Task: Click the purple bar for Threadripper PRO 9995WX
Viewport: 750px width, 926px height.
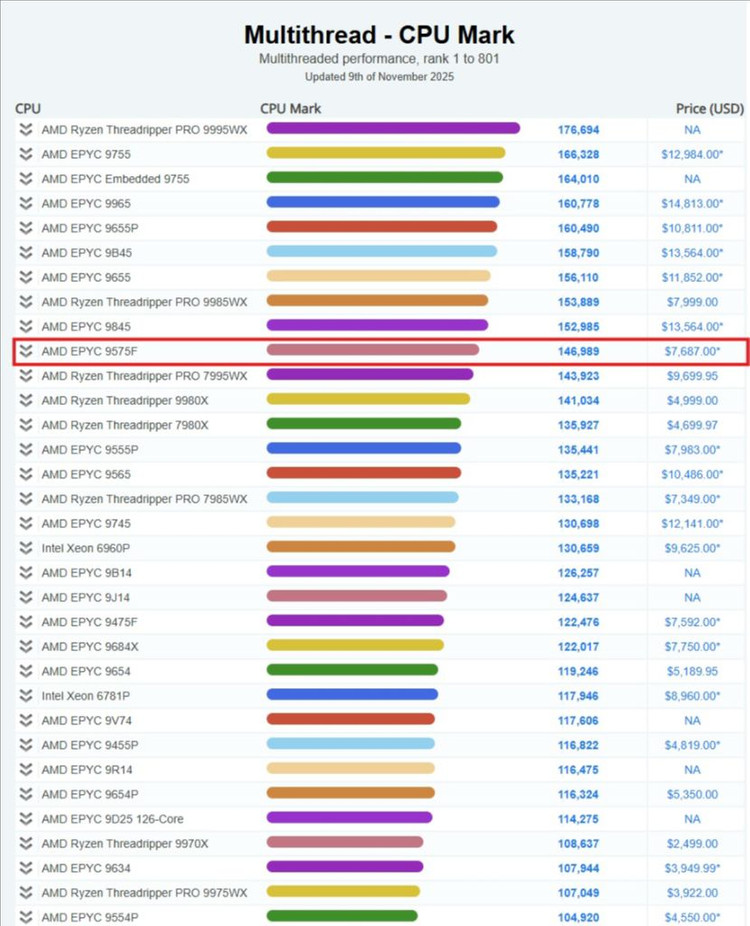Action: click(393, 129)
